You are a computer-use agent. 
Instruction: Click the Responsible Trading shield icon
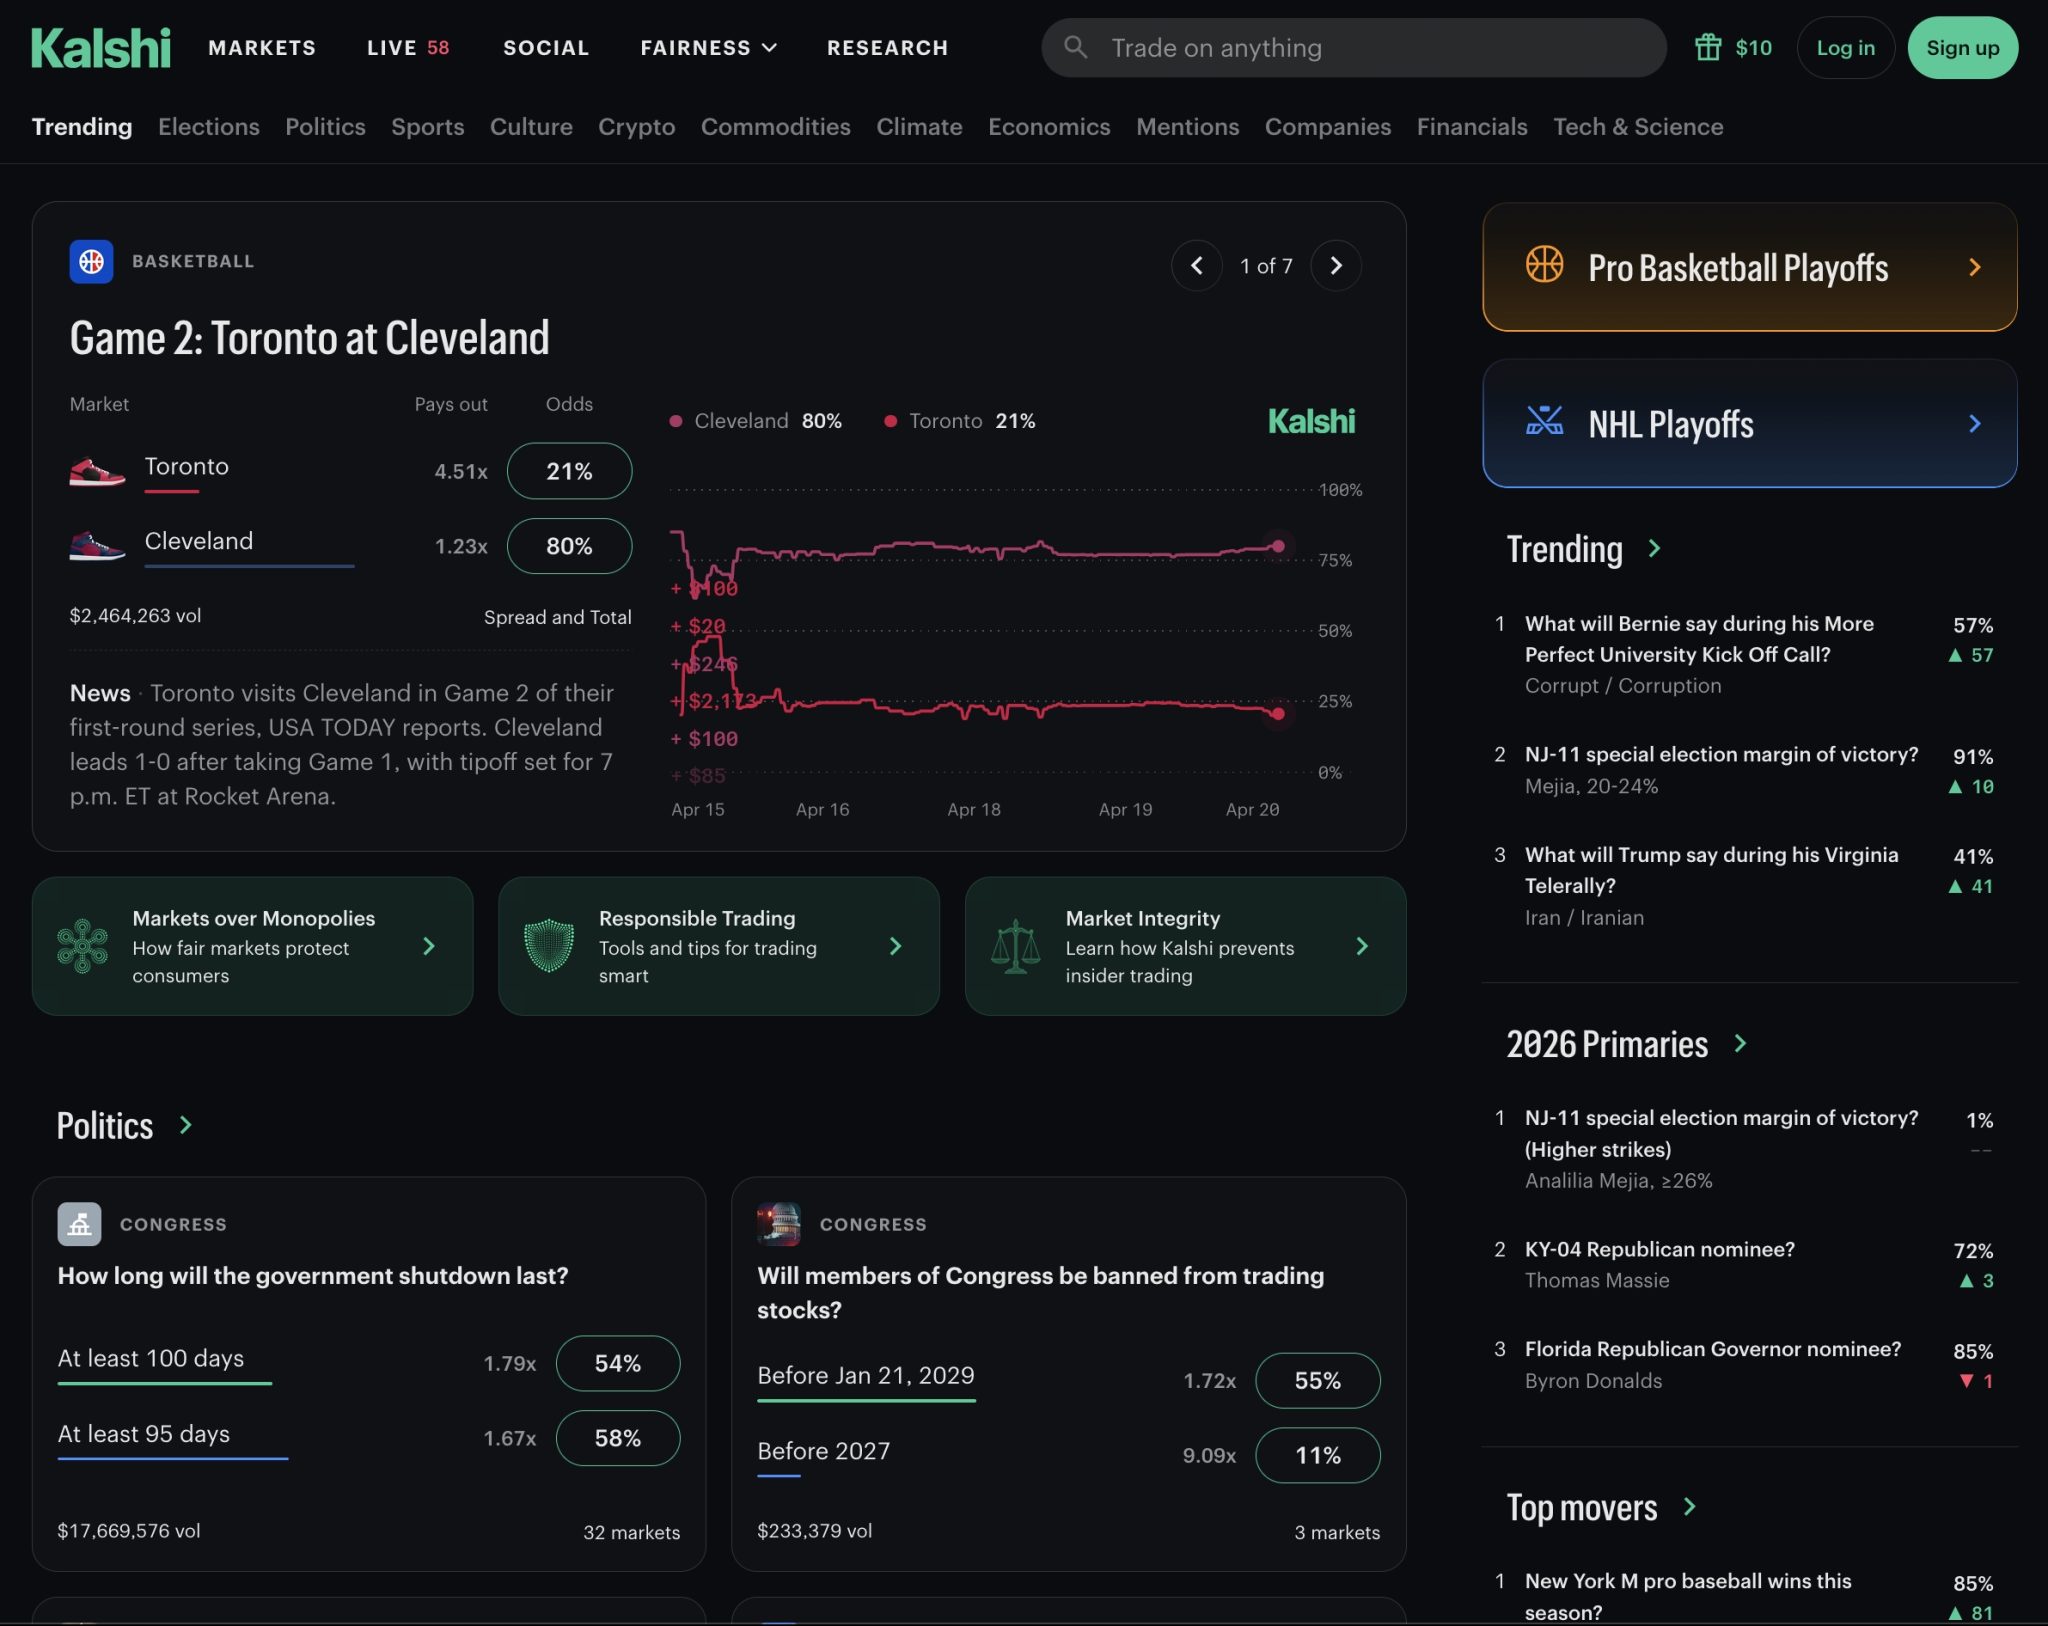tap(549, 946)
